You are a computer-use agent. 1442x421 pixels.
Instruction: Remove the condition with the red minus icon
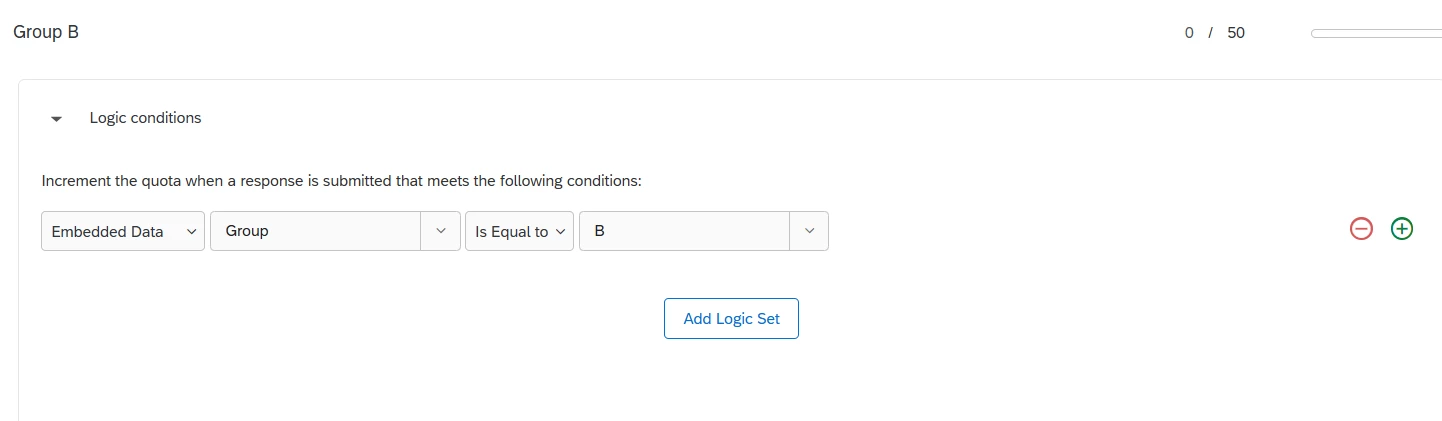pos(1361,229)
